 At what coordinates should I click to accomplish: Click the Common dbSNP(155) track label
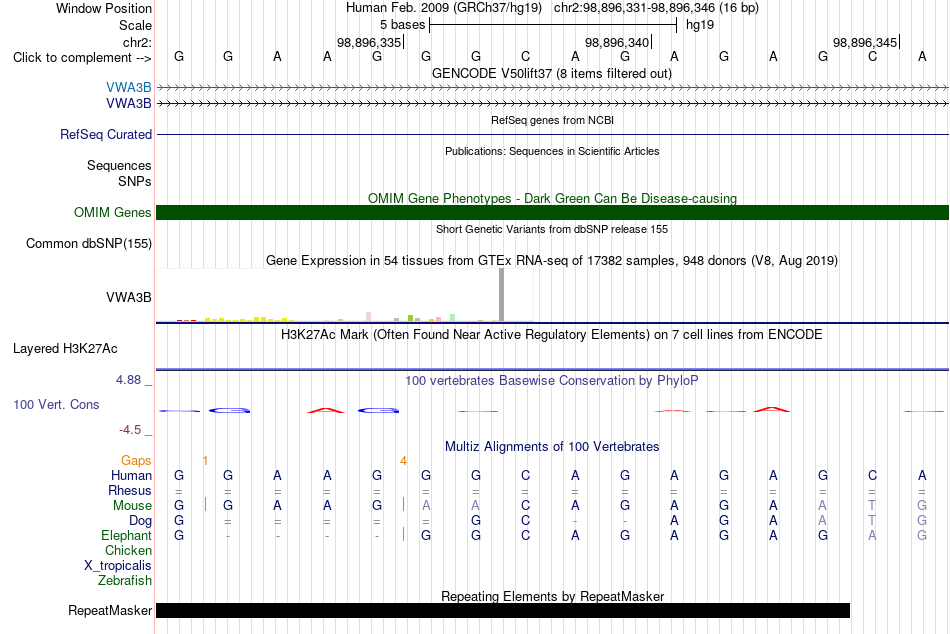pyautogui.click(x=88, y=244)
